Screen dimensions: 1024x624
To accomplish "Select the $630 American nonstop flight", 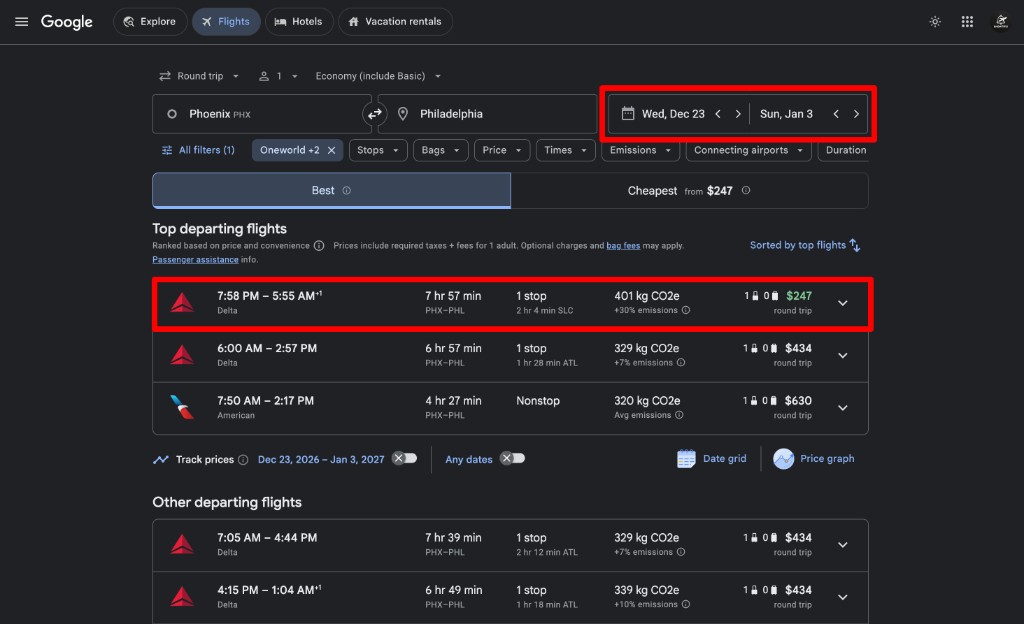I will [511, 408].
